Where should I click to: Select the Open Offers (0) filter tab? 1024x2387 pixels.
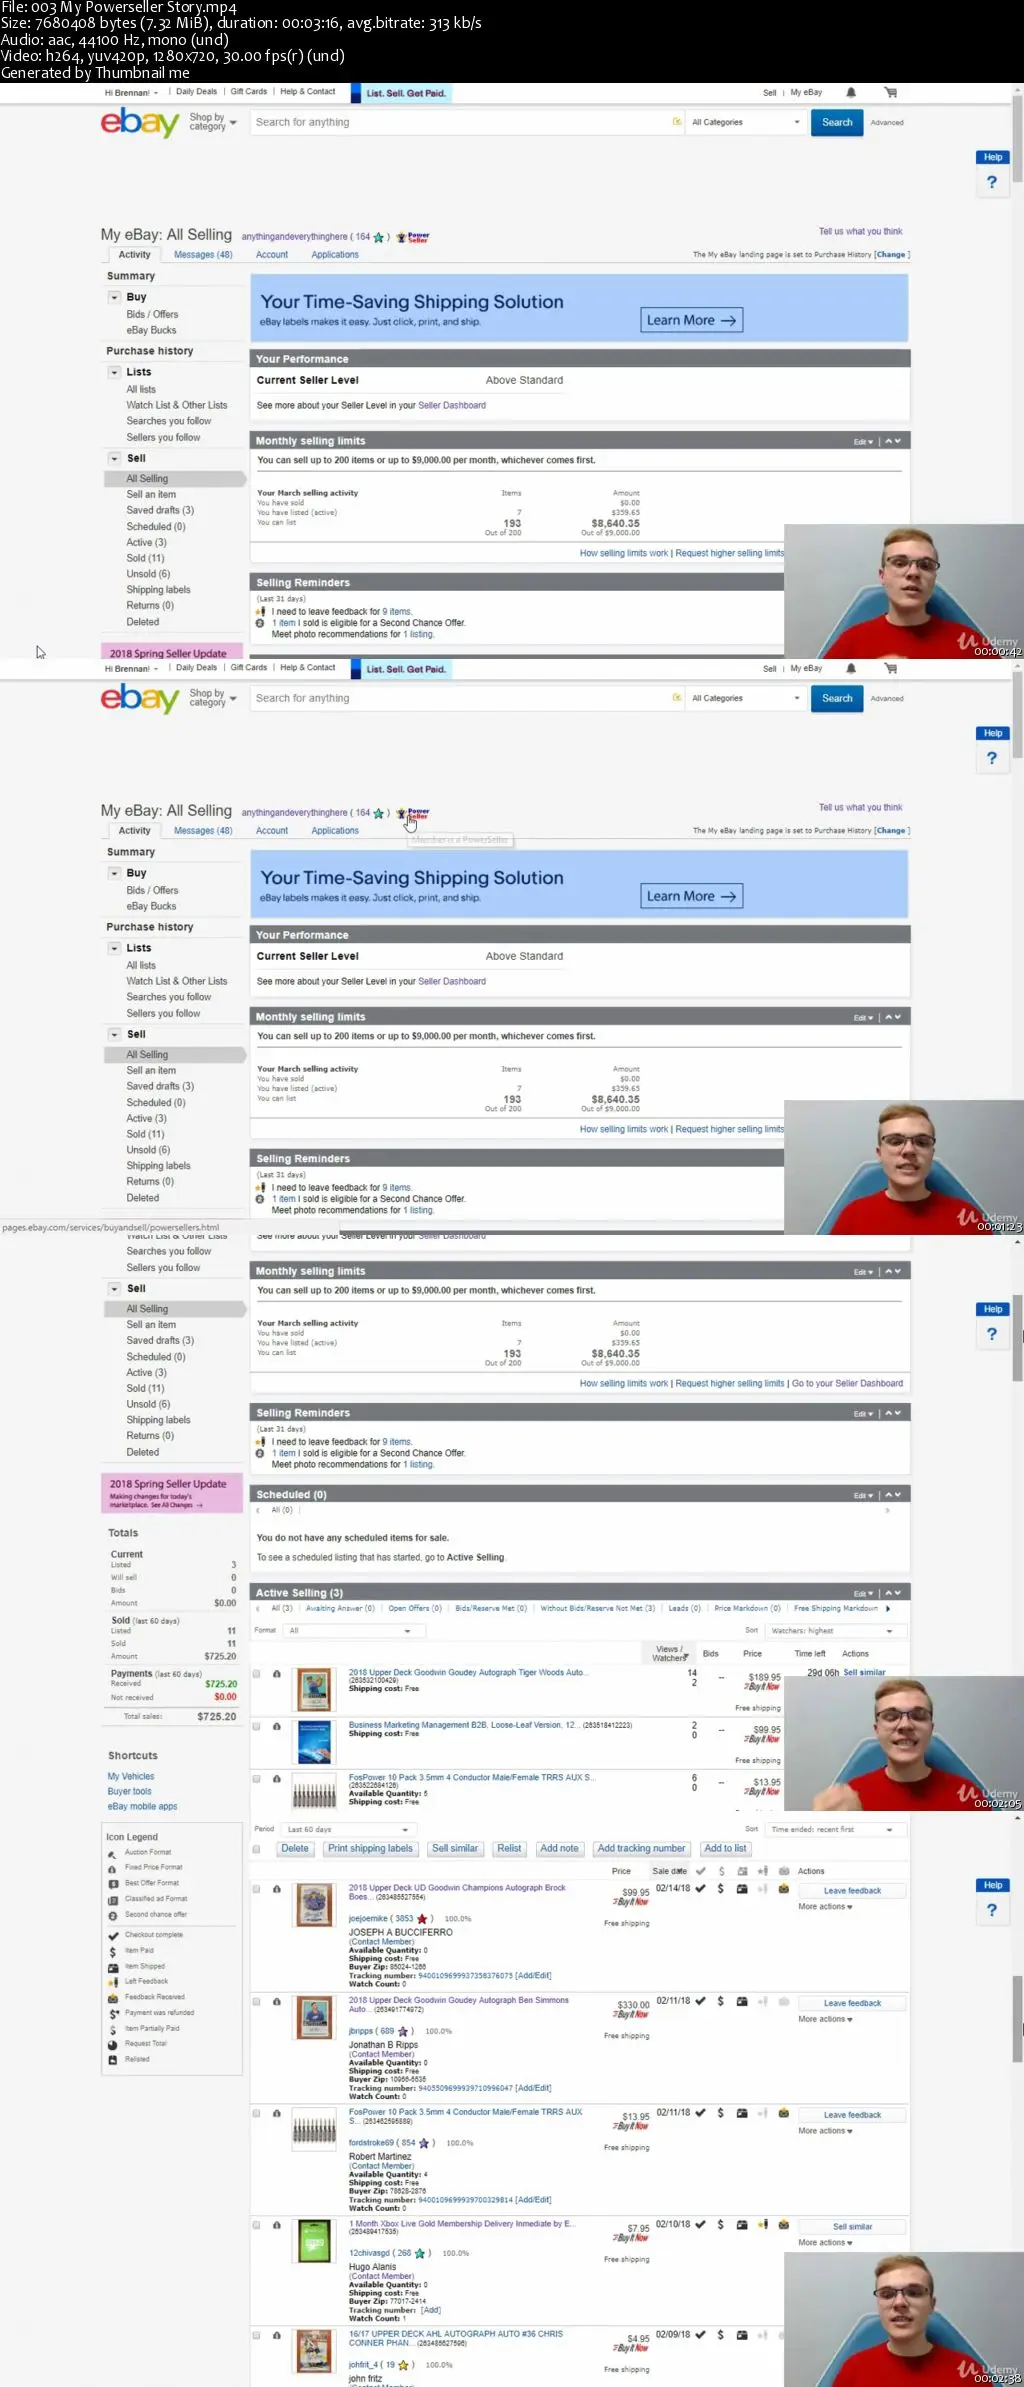coord(415,1608)
